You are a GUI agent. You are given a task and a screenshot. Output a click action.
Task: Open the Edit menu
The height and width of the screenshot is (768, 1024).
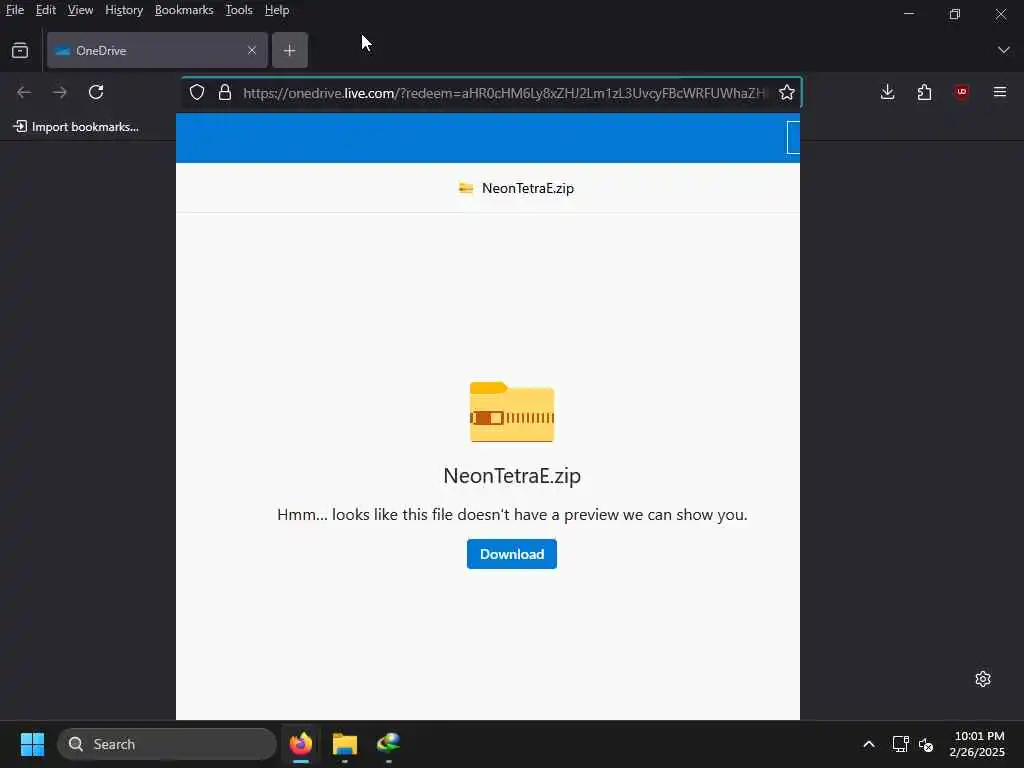(46, 10)
